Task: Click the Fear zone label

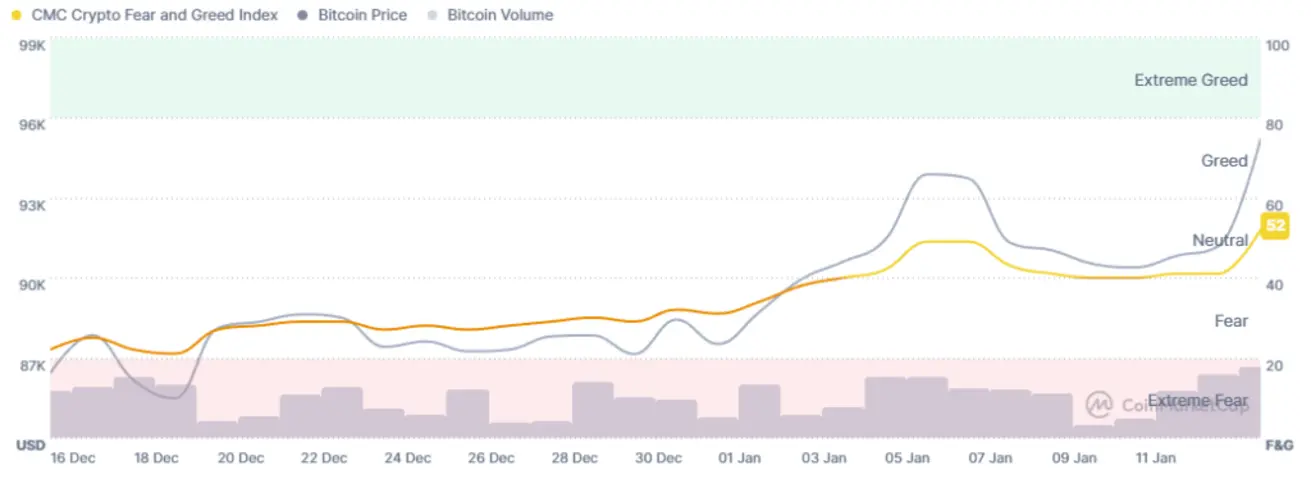Action: [1231, 321]
